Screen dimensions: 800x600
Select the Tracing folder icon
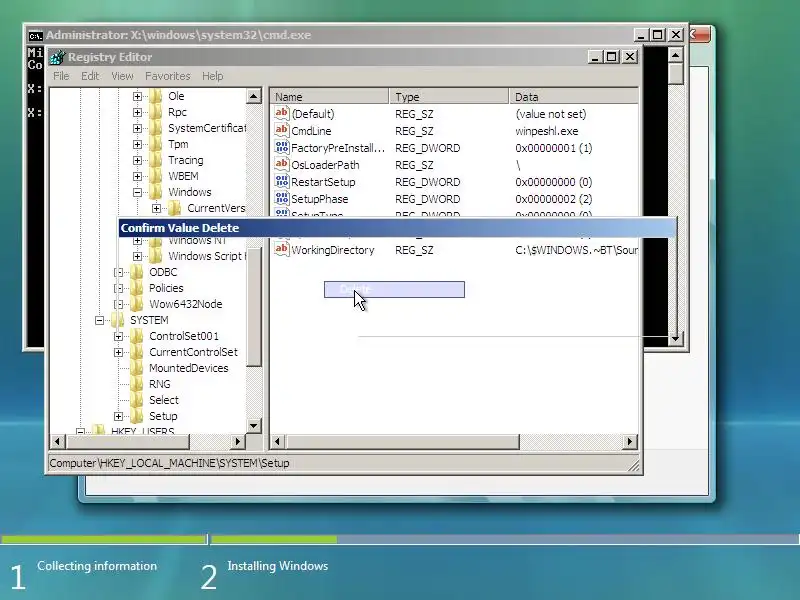(x=156, y=160)
